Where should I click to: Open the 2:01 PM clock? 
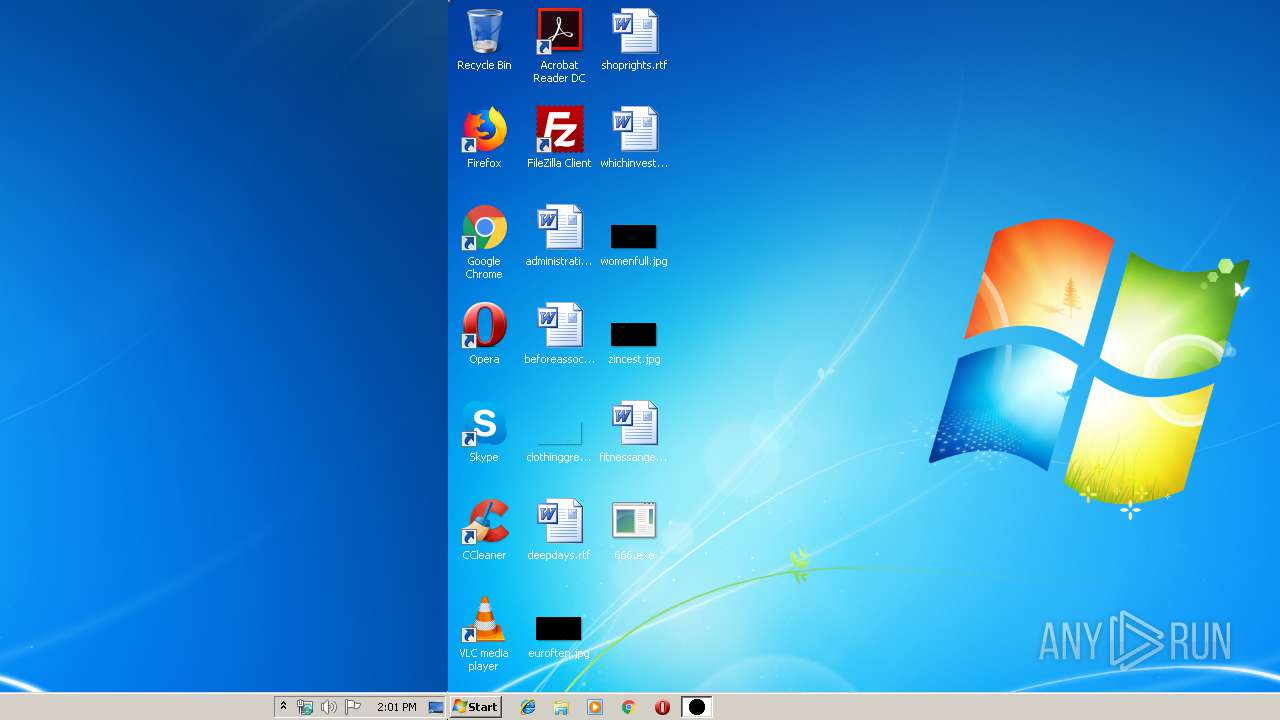[x=397, y=707]
